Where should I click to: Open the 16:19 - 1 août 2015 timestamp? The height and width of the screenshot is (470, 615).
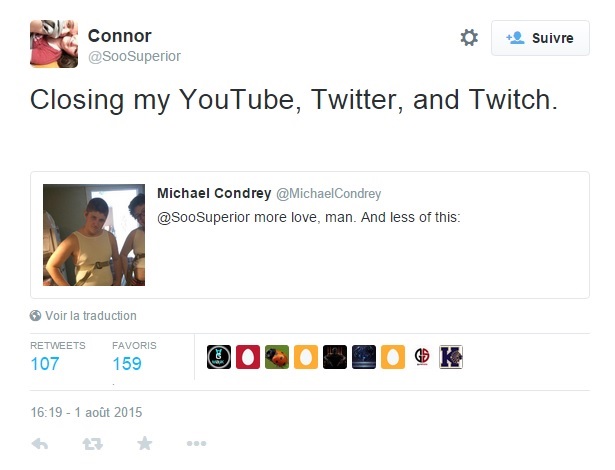pyautogui.click(x=87, y=411)
